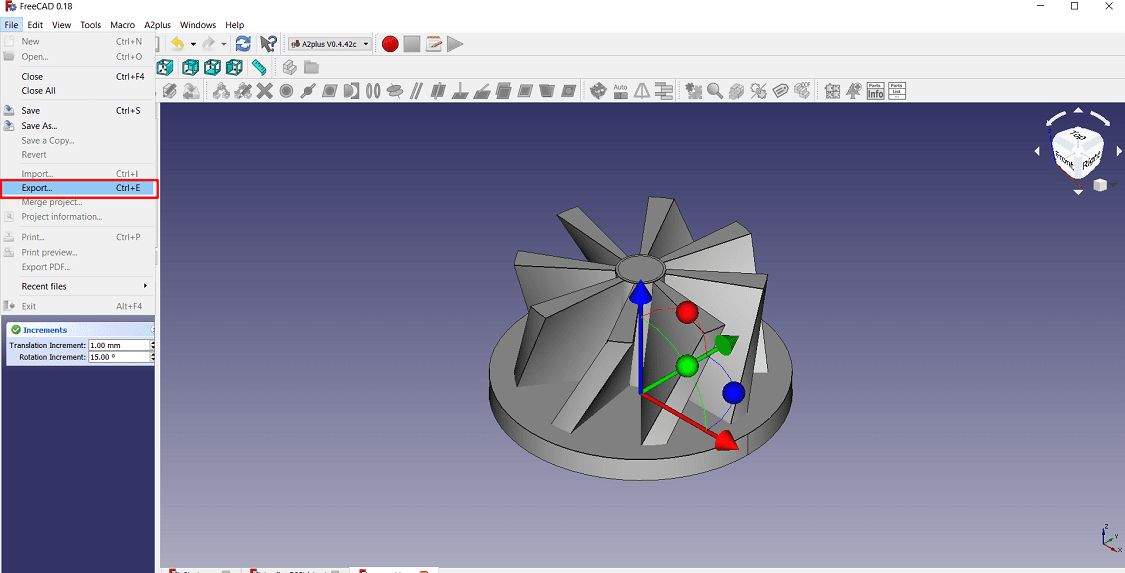
Task: Click the create group folder icon
Action: coord(311,67)
